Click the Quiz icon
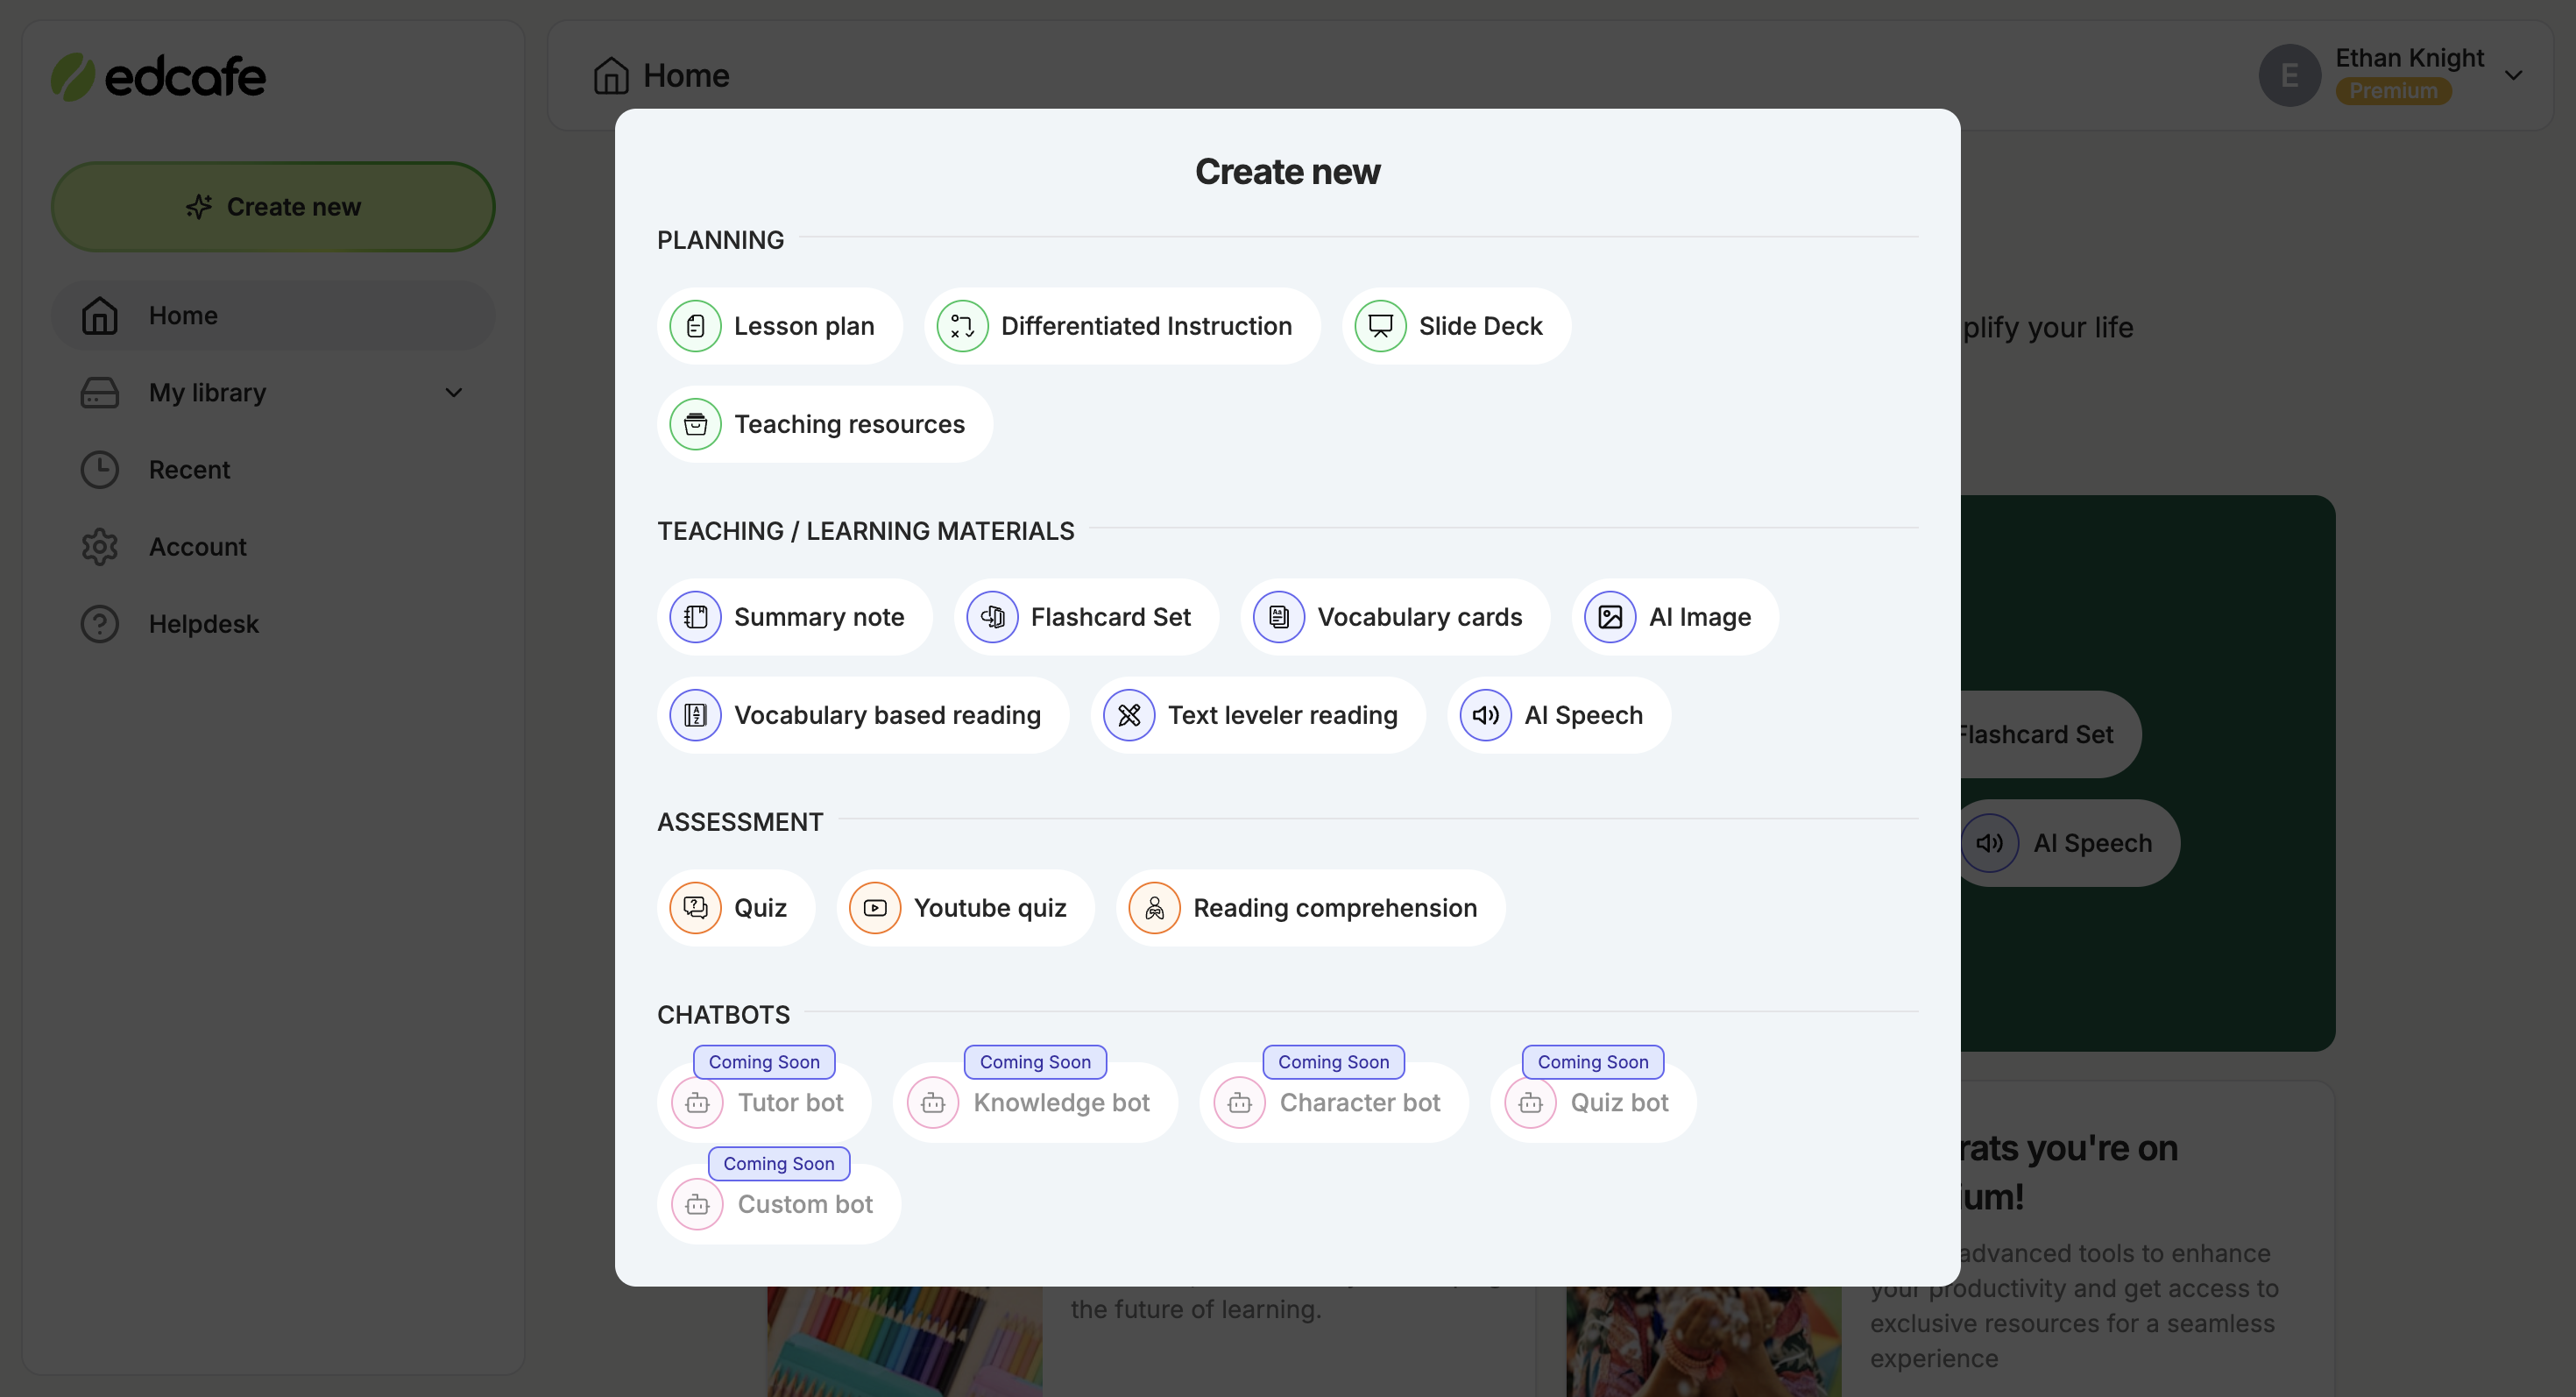Image resolution: width=2576 pixels, height=1397 pixels. [695, 908]
